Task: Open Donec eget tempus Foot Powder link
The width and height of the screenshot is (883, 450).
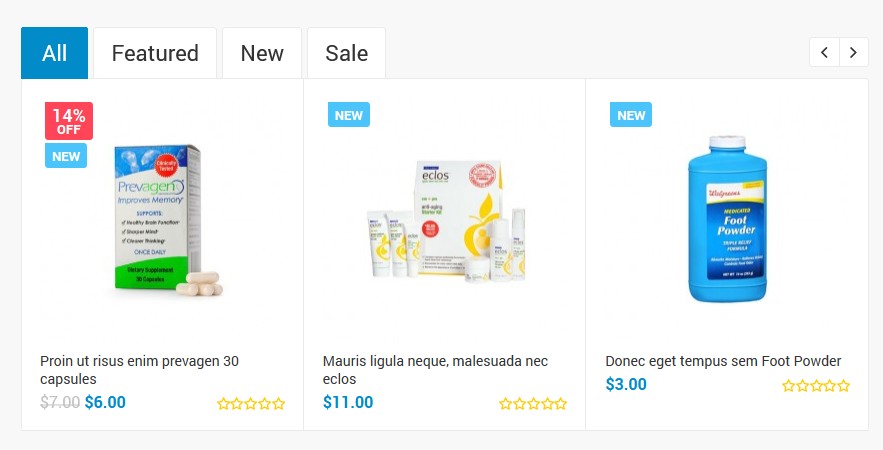Action: 723,361
